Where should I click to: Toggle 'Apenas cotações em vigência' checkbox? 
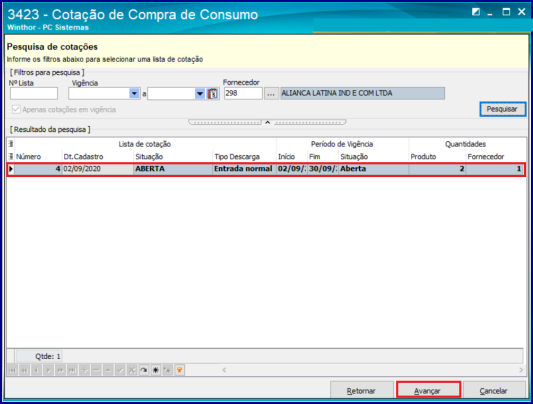(x=16, y=109)
